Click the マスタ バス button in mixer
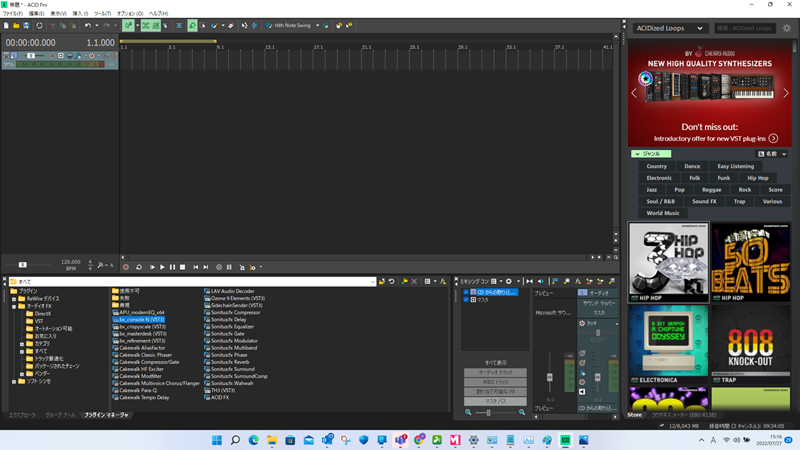This screenshot has width=800, height=450. click(x=495, y=402)
